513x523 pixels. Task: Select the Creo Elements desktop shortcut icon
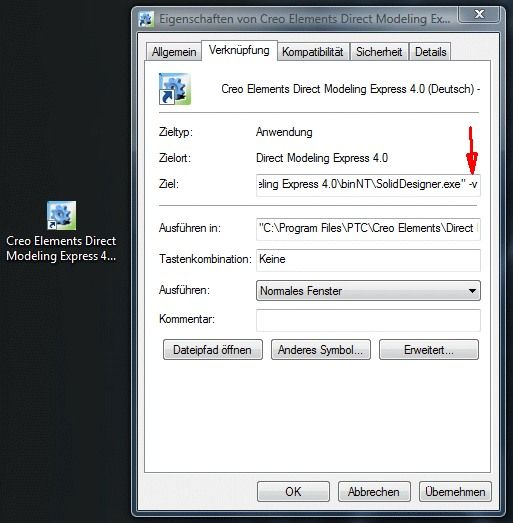point(61,215)
